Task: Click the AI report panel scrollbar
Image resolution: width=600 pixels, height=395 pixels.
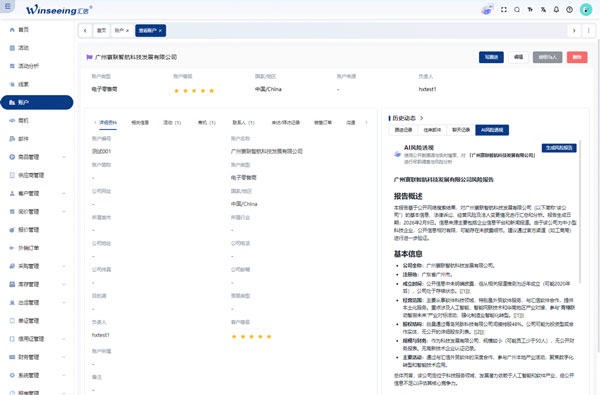Action: pyautogui.click(x=580, y=212)
